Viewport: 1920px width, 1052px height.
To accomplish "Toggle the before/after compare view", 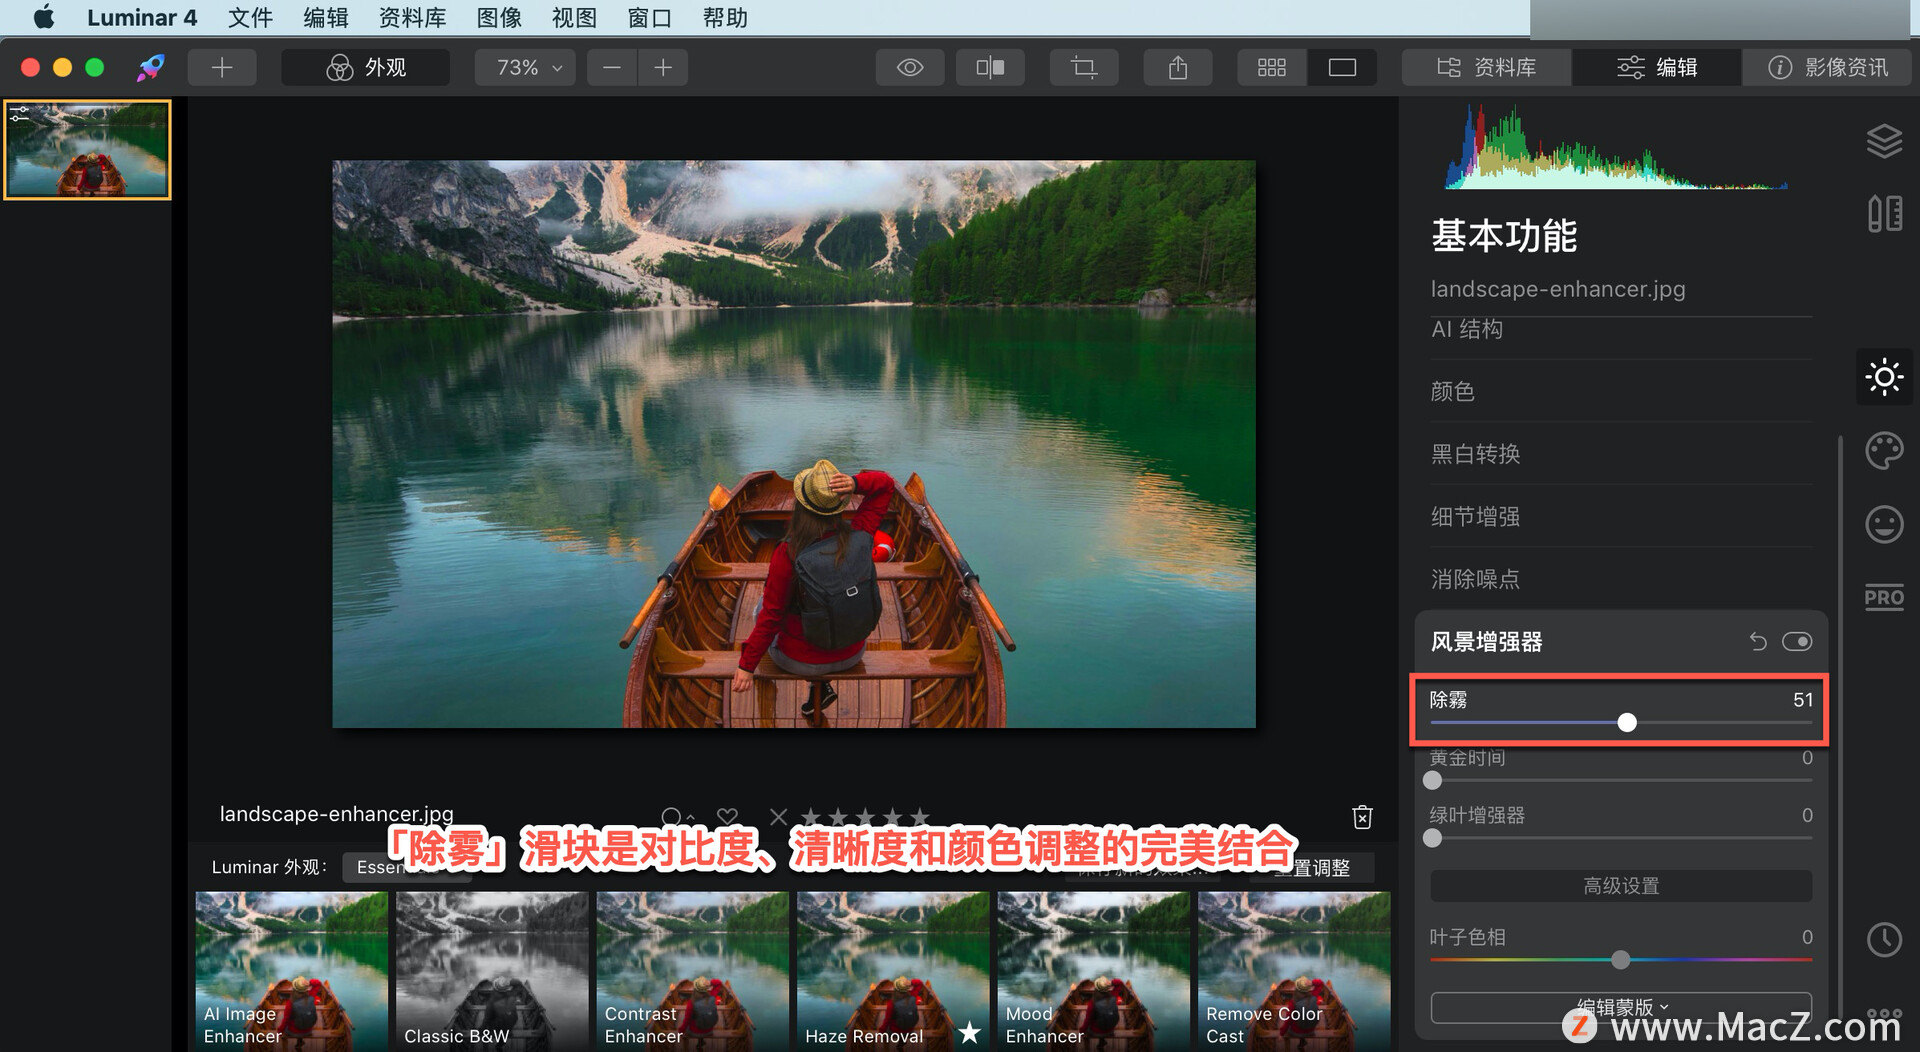I will point(990,67).
